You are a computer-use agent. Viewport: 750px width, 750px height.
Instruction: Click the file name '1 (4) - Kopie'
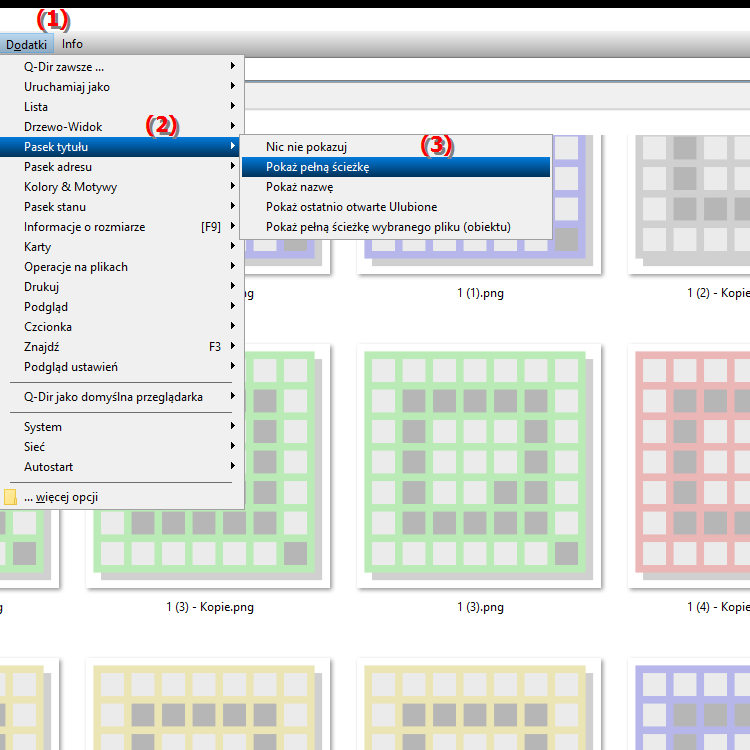pyautogui.click(x=718, y=607)
